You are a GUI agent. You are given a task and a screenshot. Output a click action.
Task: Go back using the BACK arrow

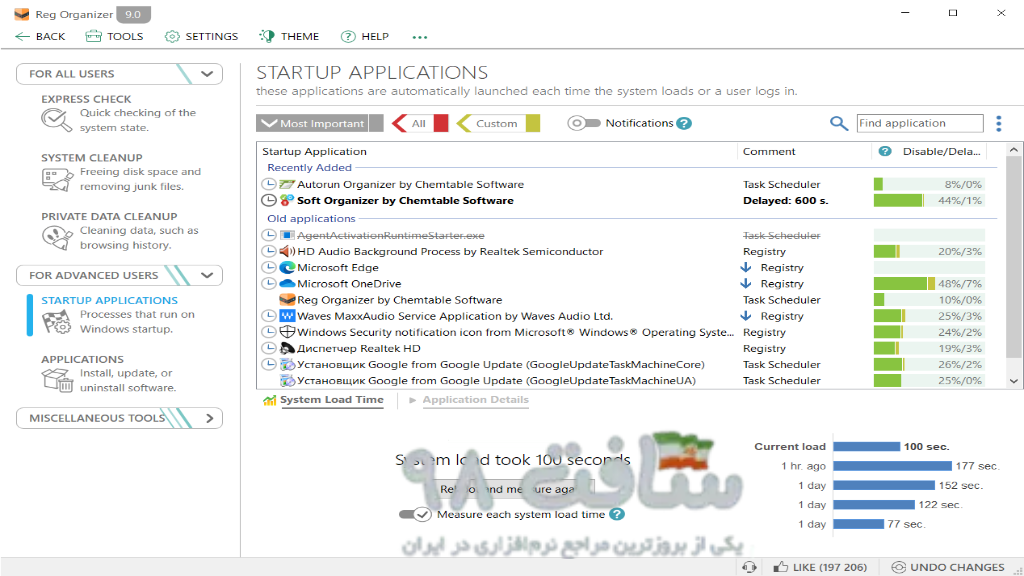(40, 37)
